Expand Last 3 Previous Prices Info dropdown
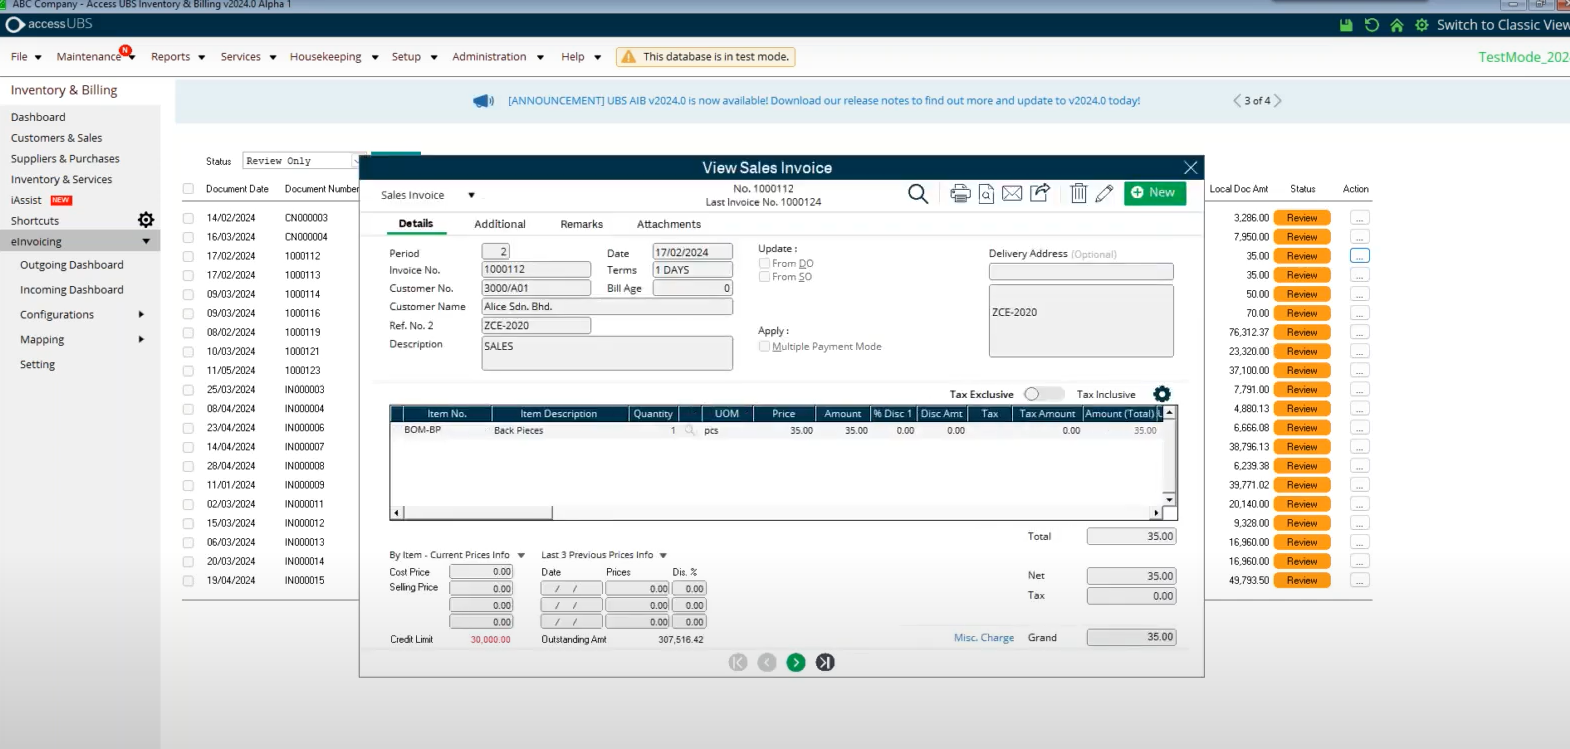This screenshot has height=749, width=1570. 663,555
